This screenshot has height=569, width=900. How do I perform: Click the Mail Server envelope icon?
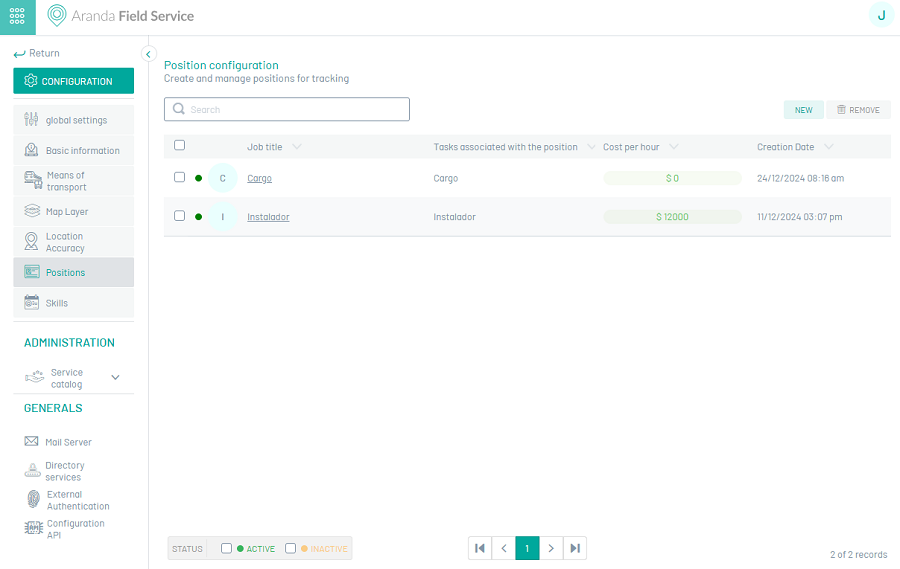[32, 441]
